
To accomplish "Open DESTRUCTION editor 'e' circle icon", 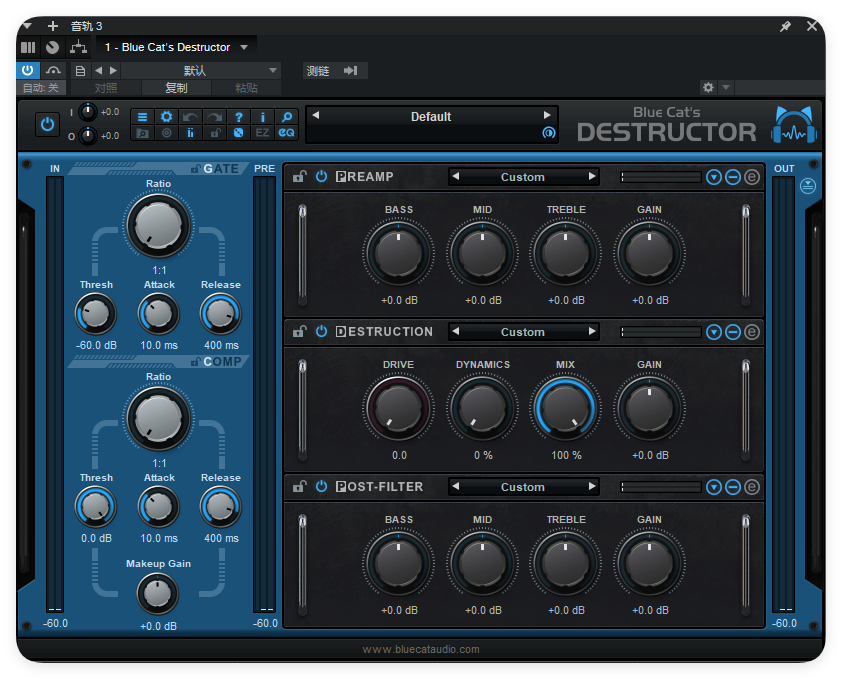I will [752, 332].
